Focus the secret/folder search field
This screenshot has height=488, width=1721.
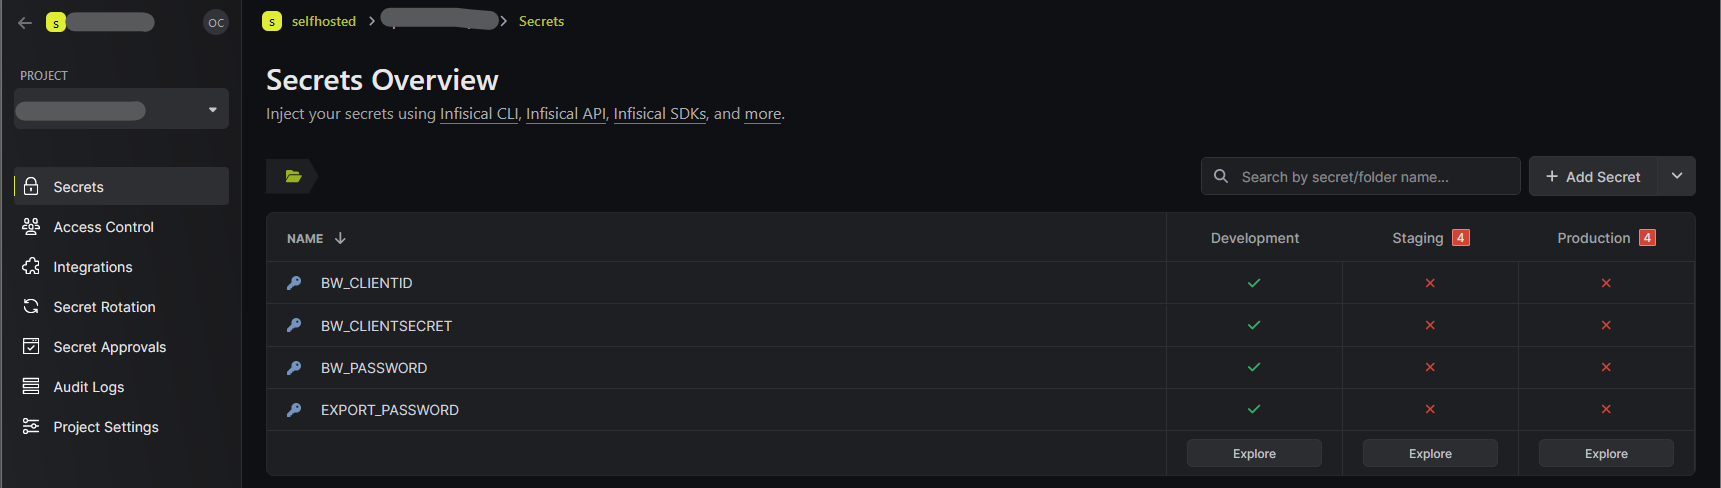coord(1360,176)
